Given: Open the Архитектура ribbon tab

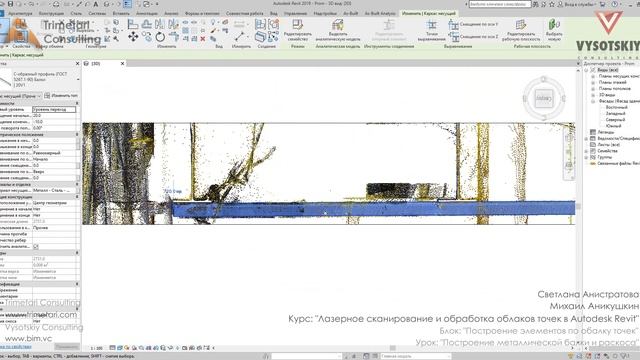Looking at the screenshot, I should [x=20, y=13].
